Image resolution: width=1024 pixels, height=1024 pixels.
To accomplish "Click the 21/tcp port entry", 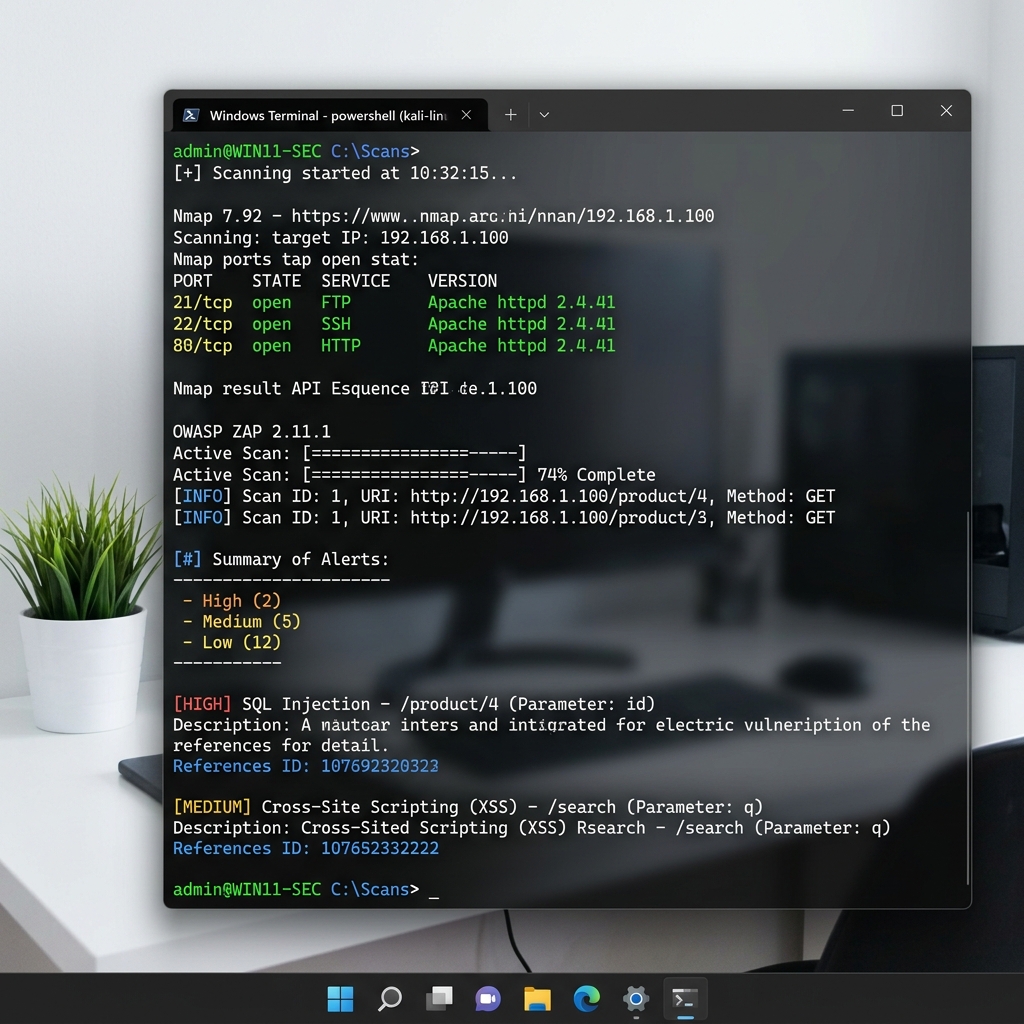I will click(x=202, y=302).
